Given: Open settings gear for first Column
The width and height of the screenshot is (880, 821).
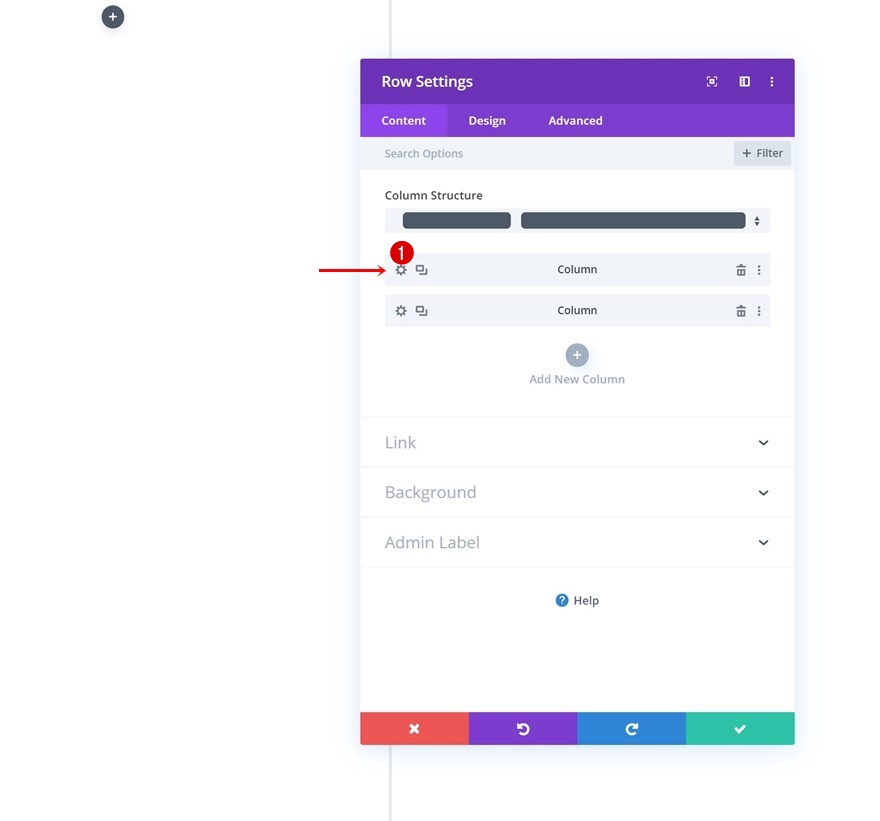Looking at the screenshot, I should point(401,270).
